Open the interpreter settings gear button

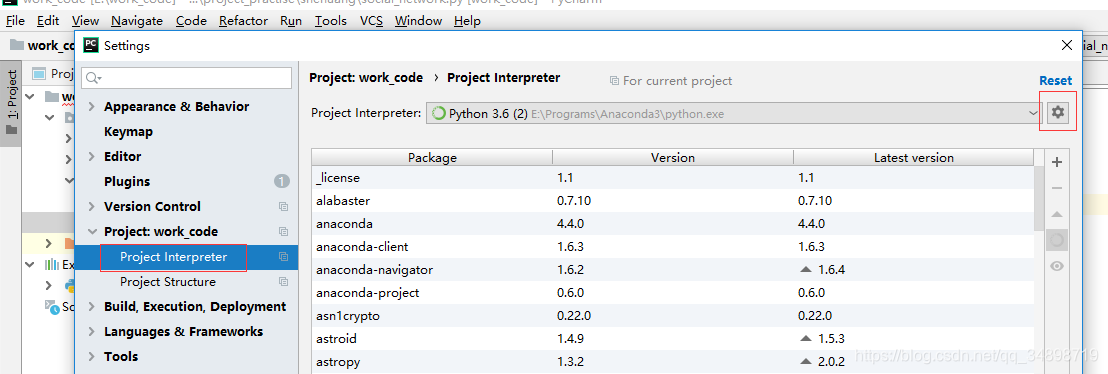point(1057,112)
